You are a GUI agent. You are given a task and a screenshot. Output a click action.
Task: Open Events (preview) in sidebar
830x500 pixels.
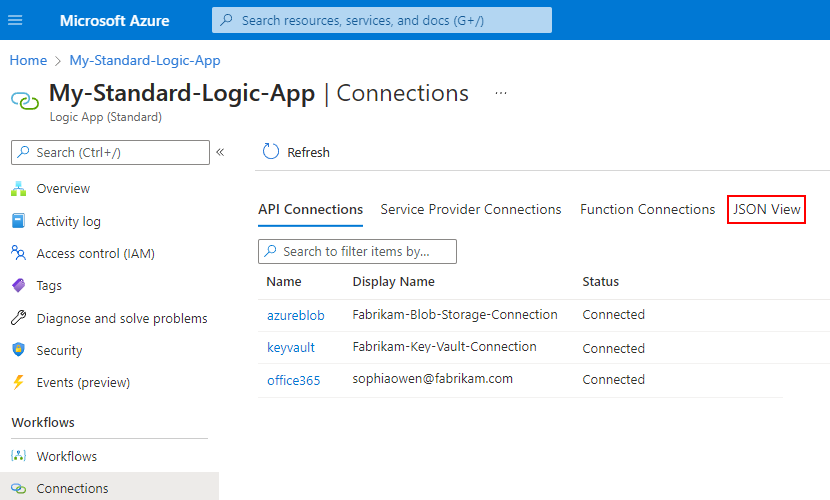83,383
